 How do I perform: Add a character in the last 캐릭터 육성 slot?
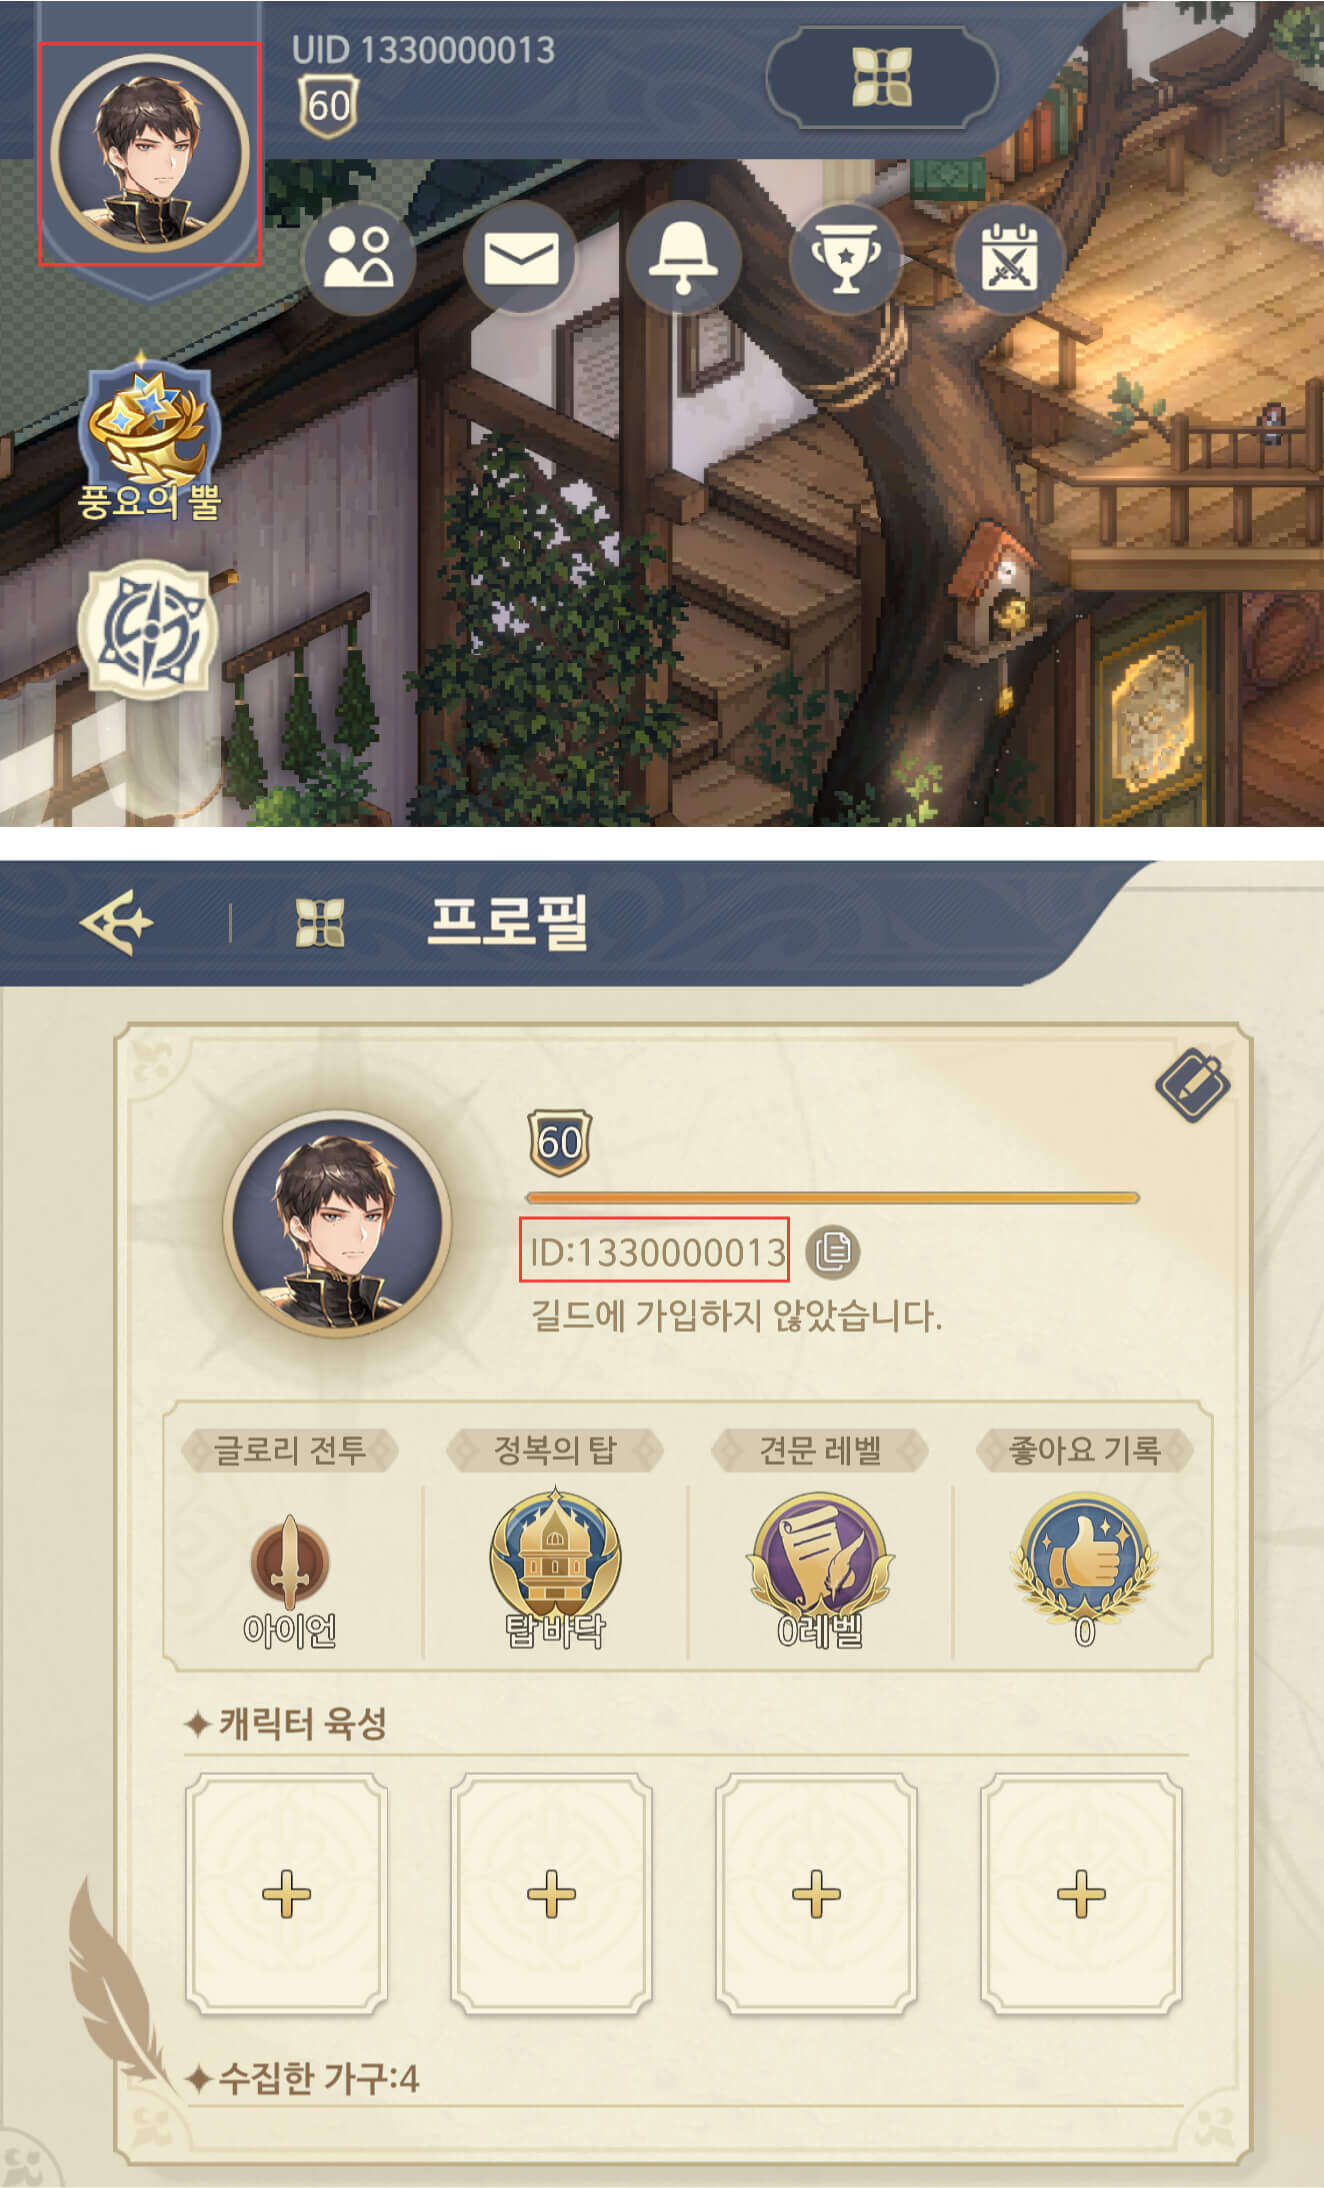1082,1894
